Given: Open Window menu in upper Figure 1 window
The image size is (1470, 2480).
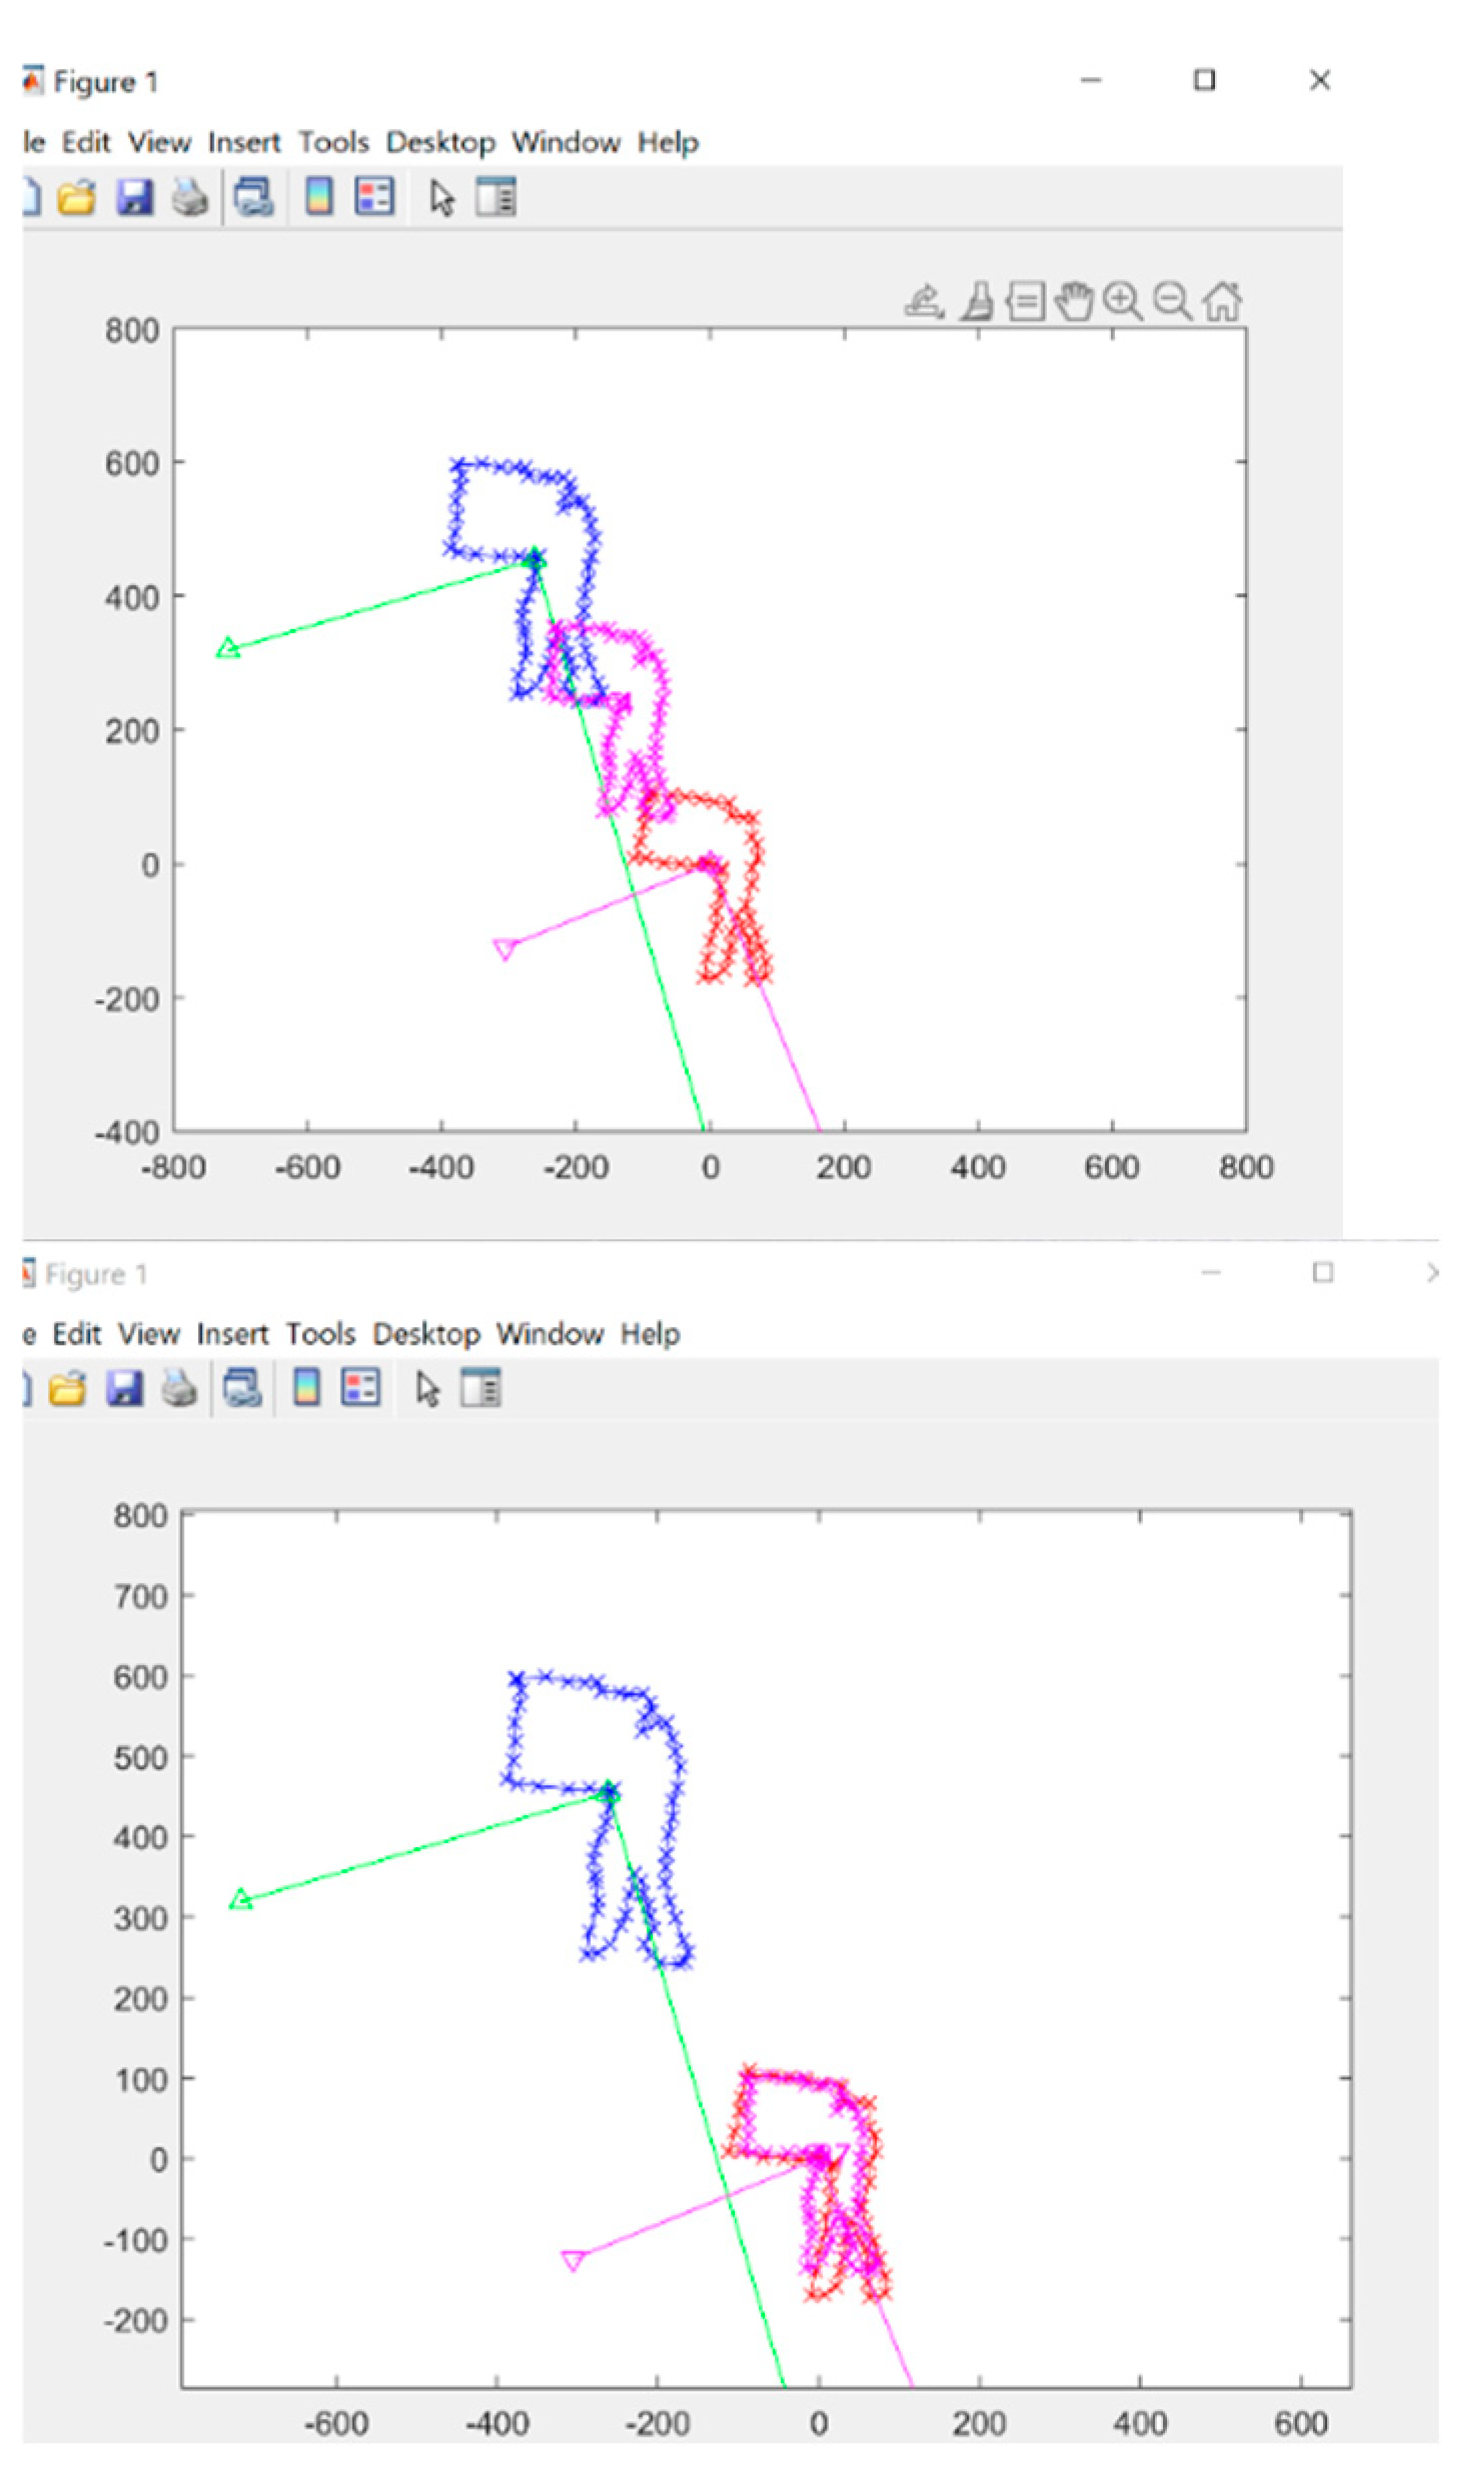Looking at the screenshot, I should click(566, 142).
